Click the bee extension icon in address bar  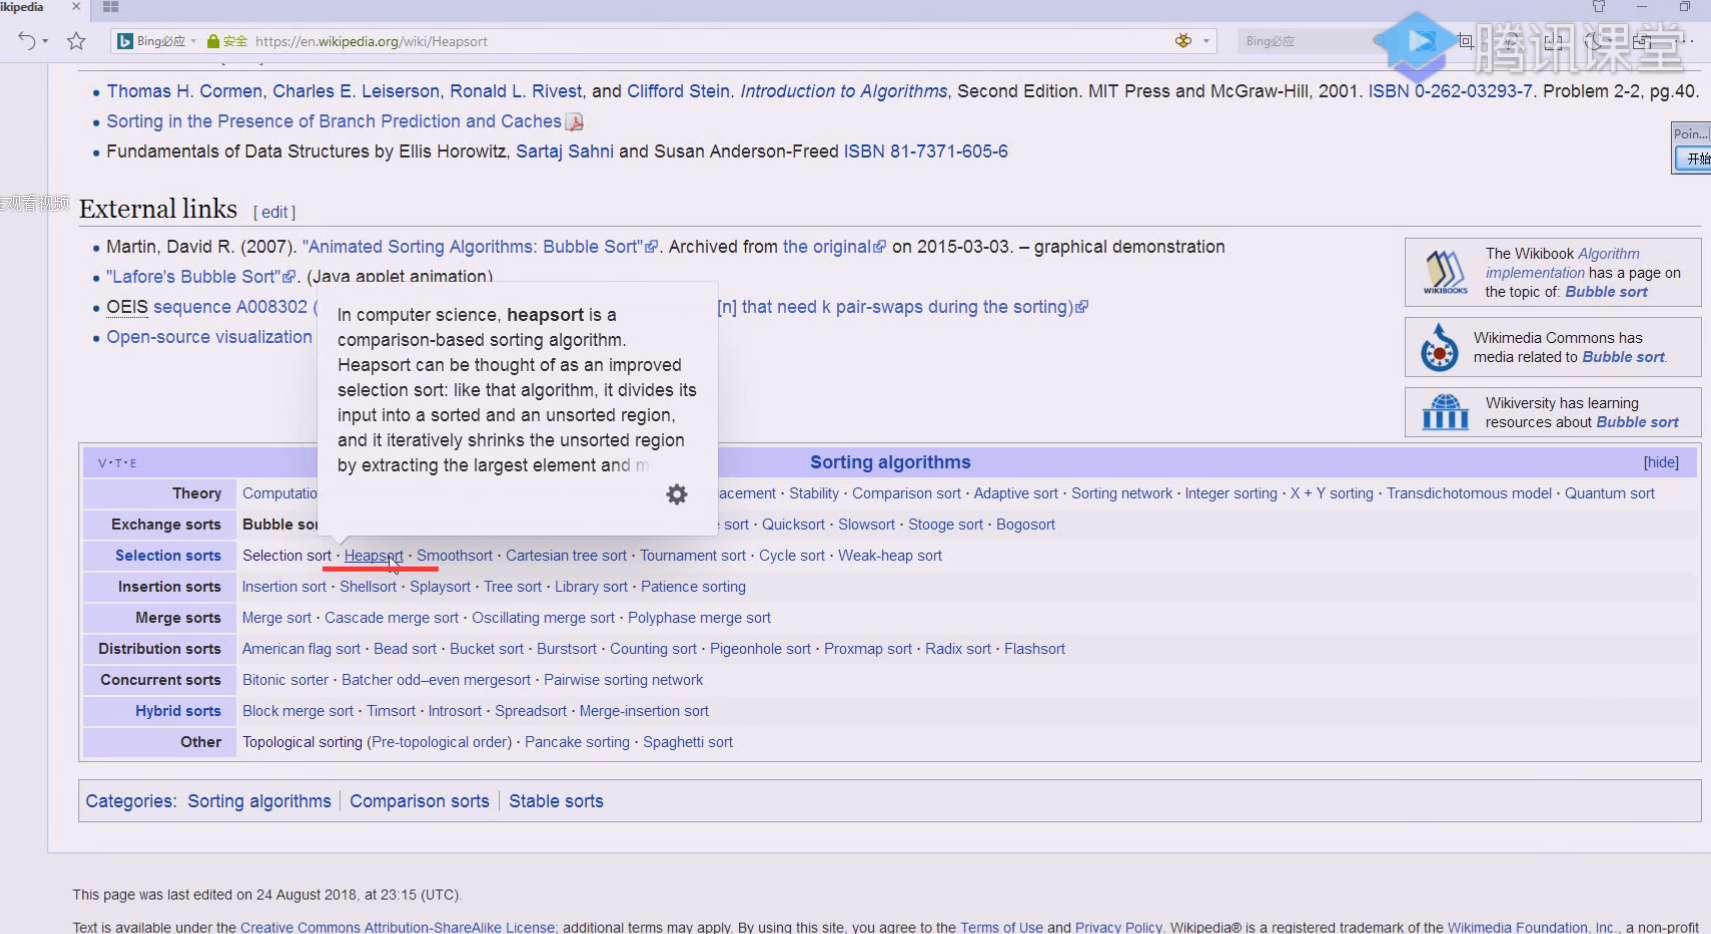pyautogui.click(x=1183, y=41)
